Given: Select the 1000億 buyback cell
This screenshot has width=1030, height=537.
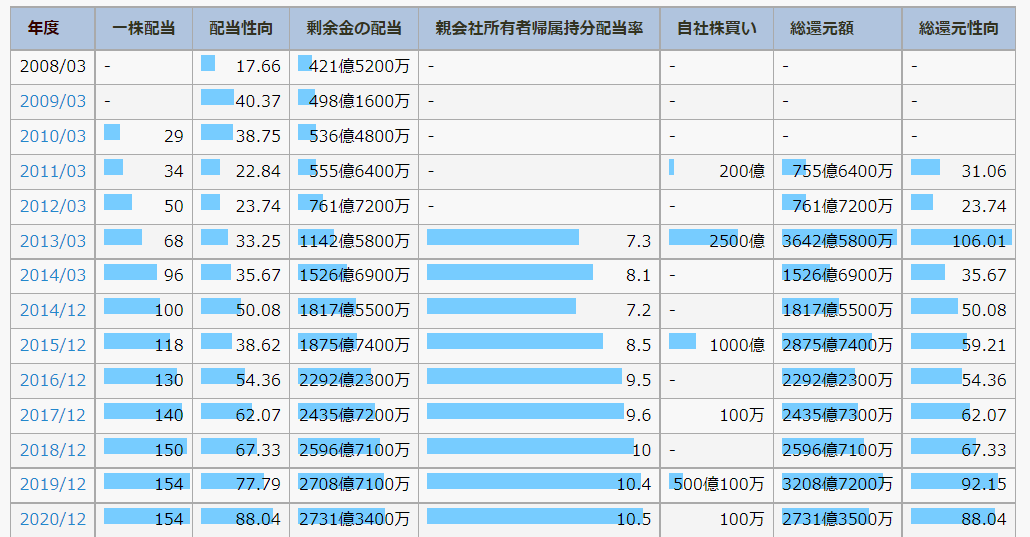Looking at the screenshot, I should [717, 345].
